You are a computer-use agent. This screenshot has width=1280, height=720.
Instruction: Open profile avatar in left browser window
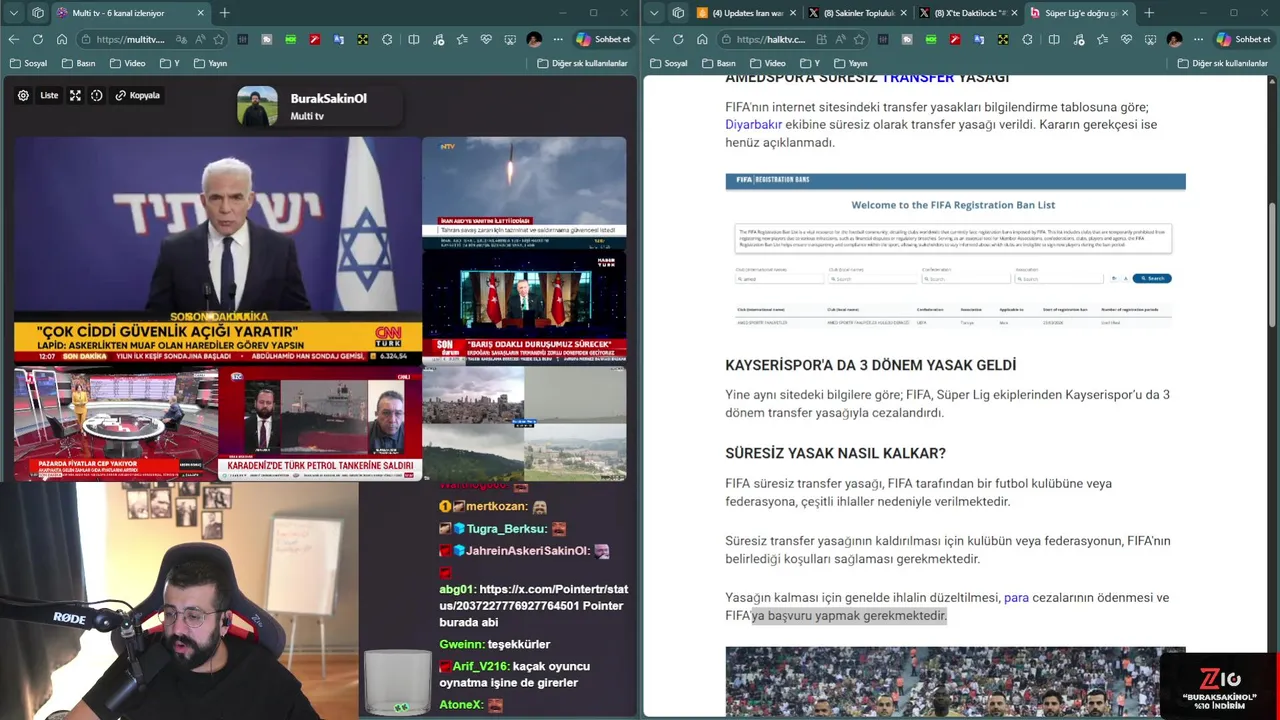pyautogui.click(x=534, y=39)
